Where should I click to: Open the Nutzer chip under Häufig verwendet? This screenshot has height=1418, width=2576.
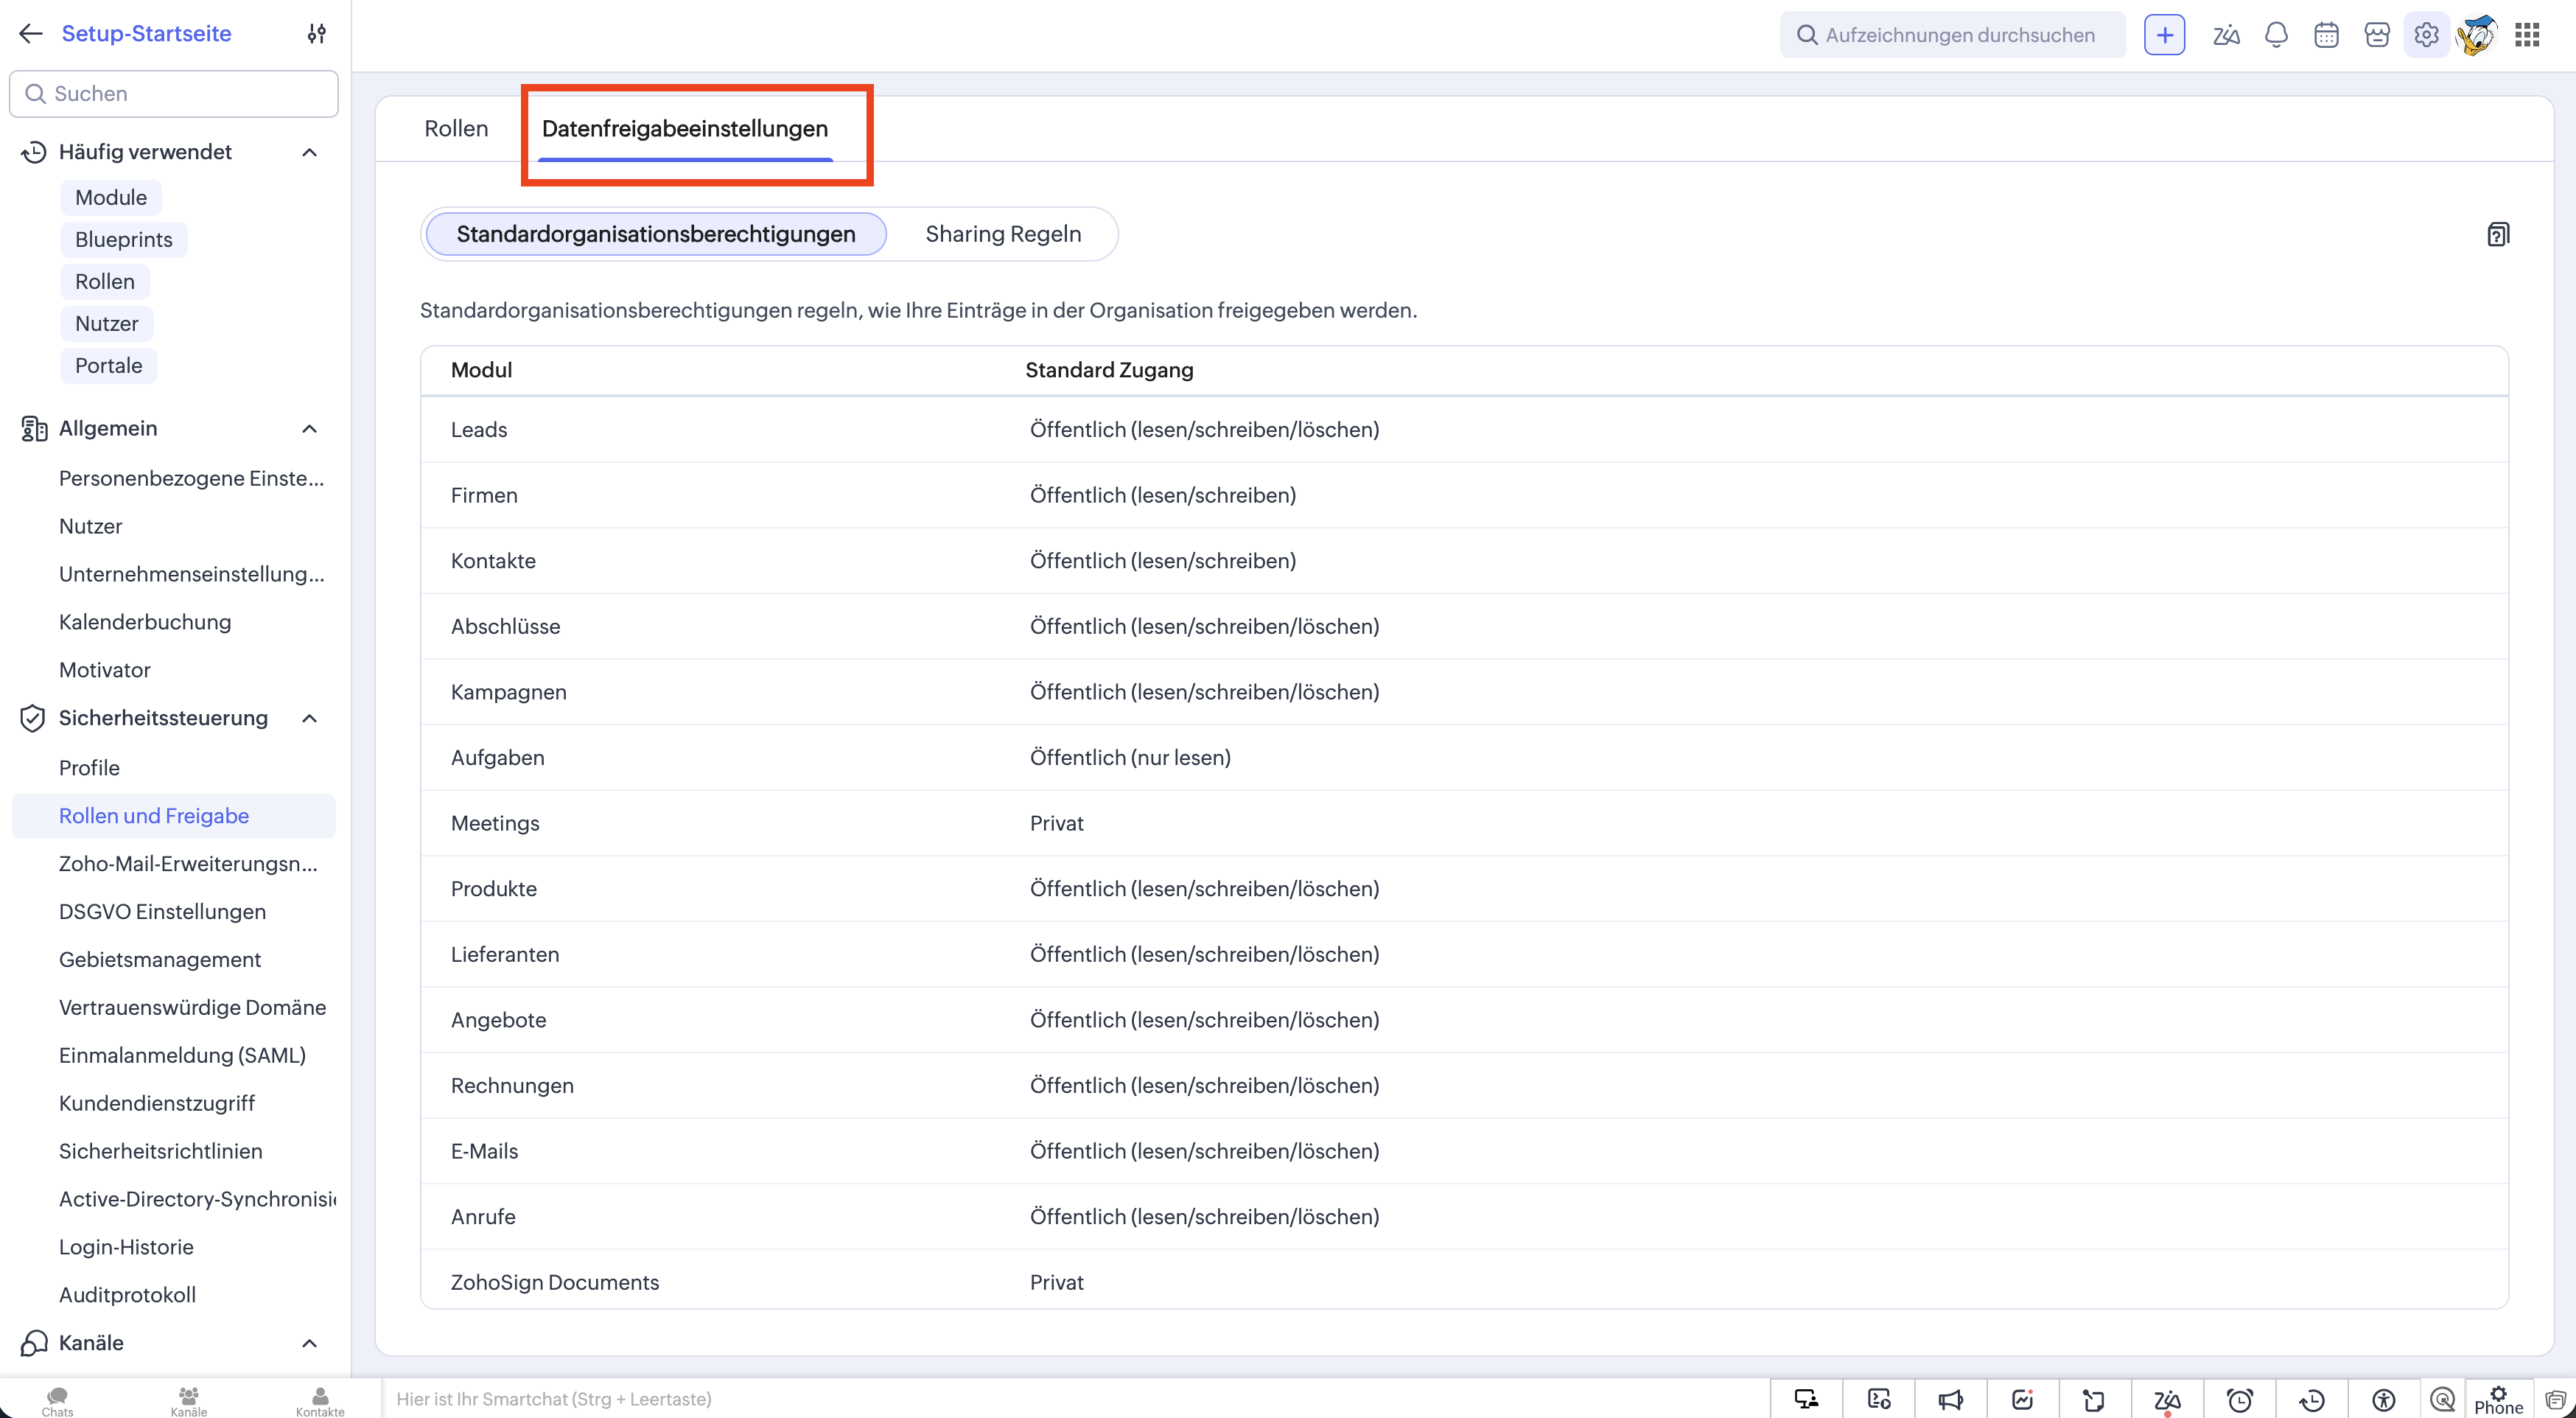click(107, 324)
